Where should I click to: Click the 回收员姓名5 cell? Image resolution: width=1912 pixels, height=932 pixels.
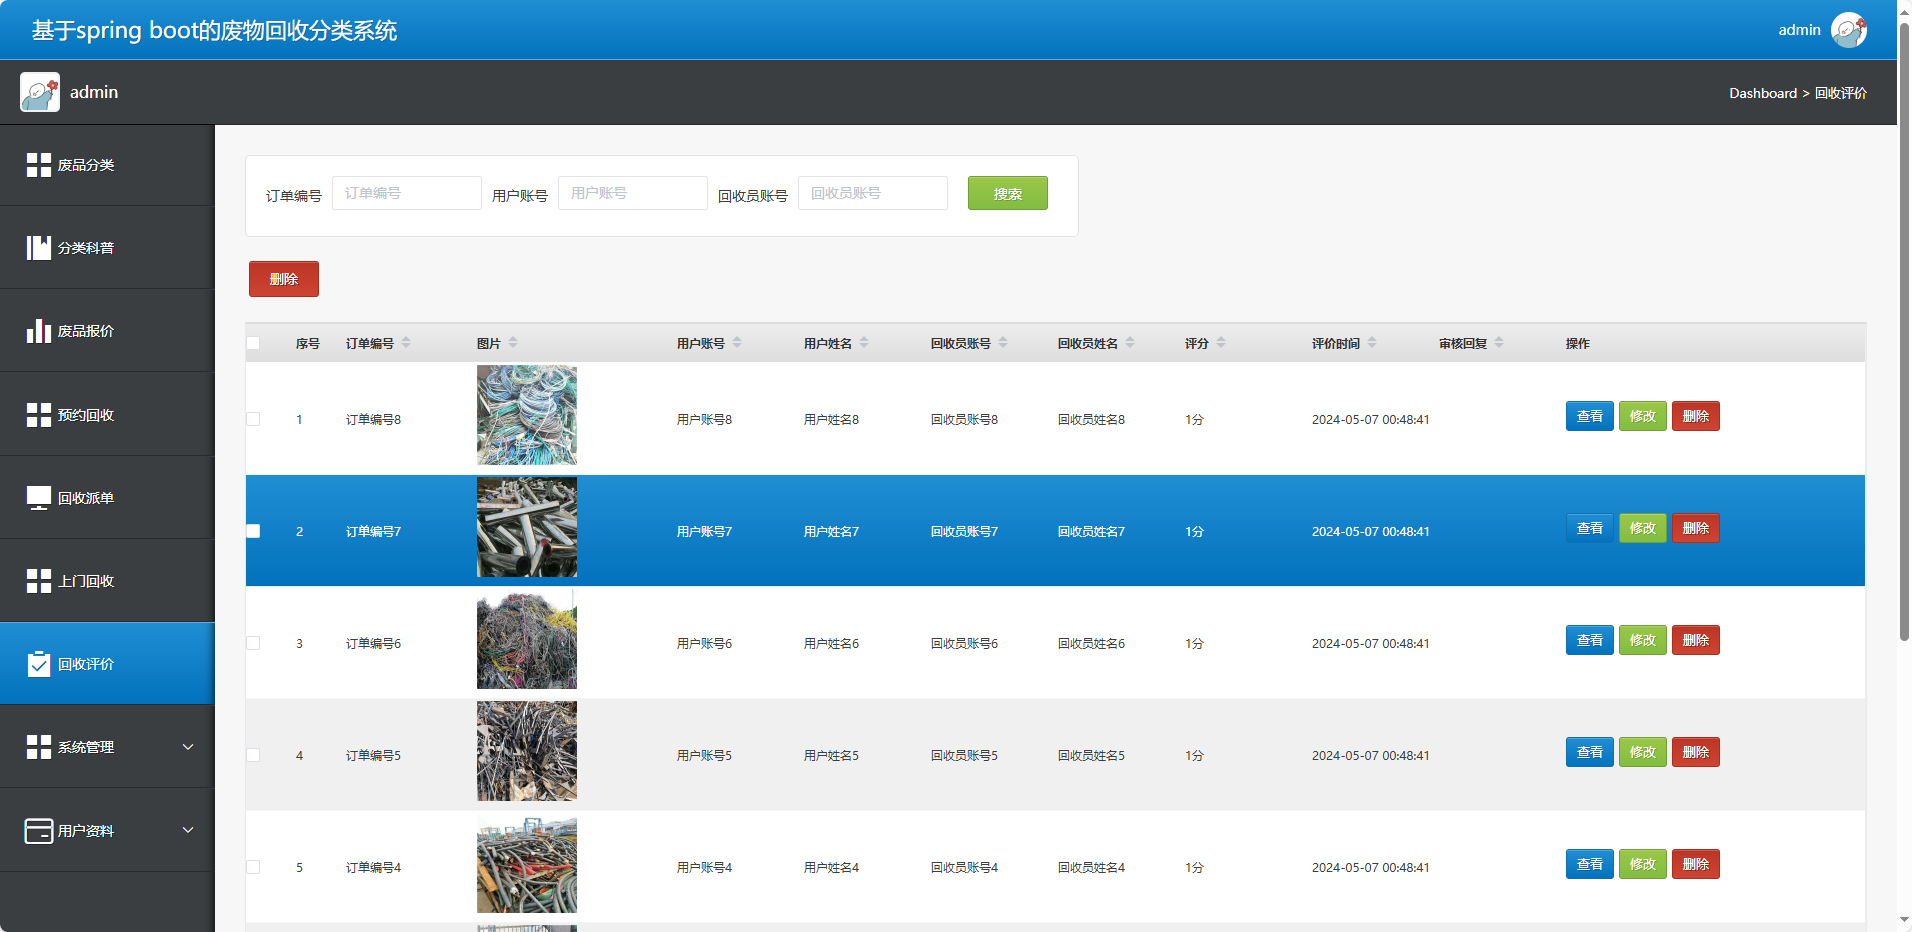pos(1091,755)
